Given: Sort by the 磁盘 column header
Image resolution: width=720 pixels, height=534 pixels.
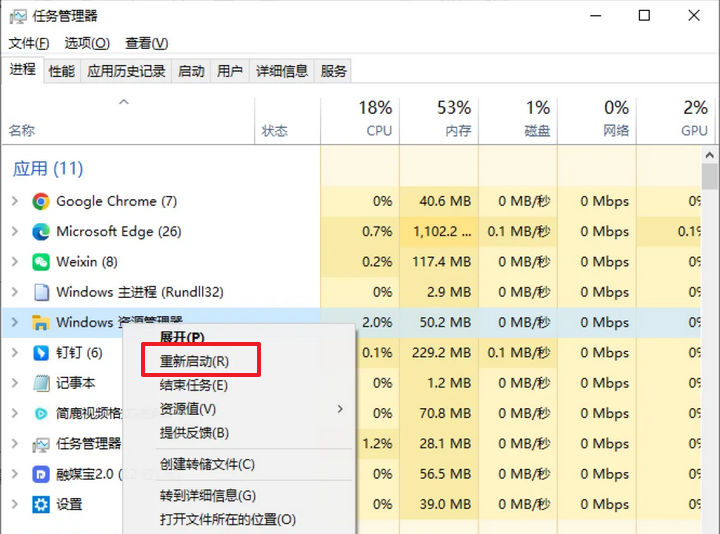Looking at the screenshot, I should [x=518, y=120].
